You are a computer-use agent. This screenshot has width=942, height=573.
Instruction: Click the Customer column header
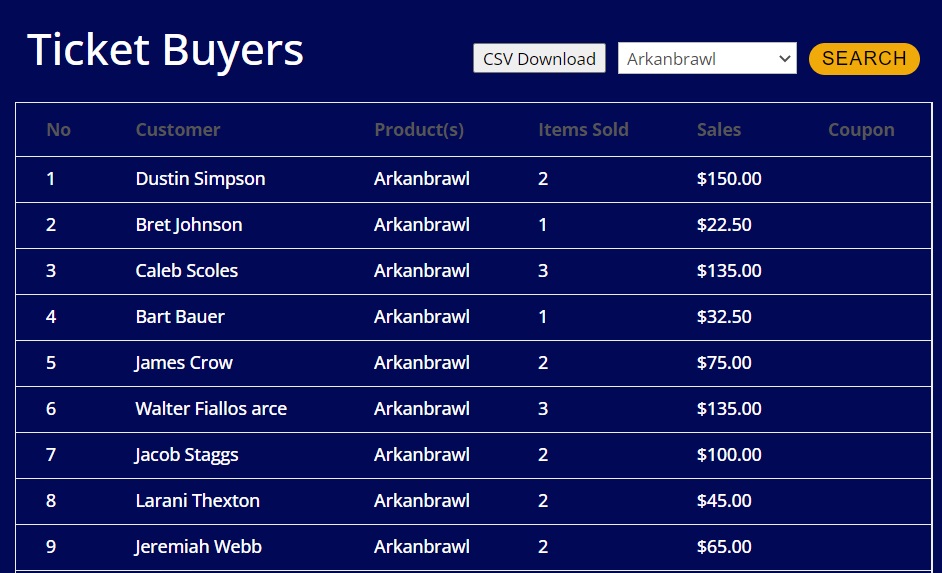click(x=177, y=130)
